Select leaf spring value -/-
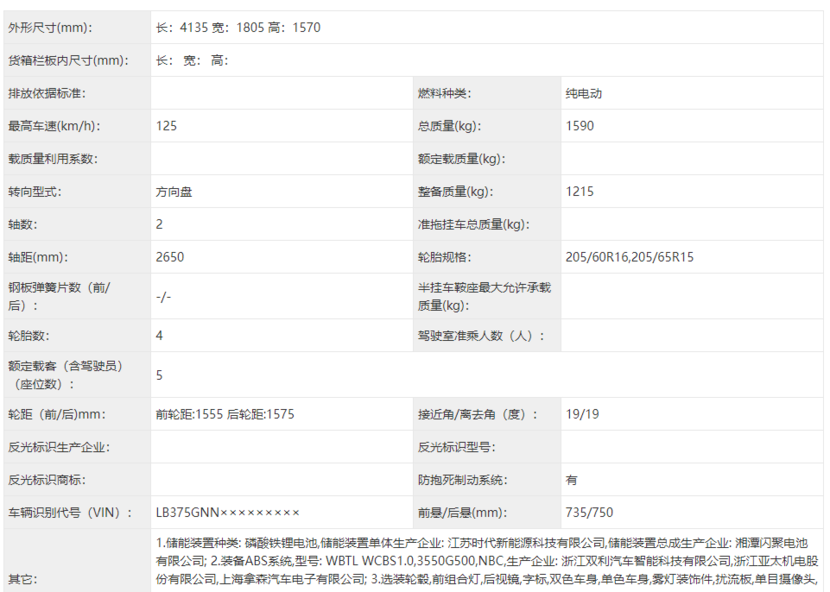Viewport: 830px width, 592px height. (x=164, y=297)
